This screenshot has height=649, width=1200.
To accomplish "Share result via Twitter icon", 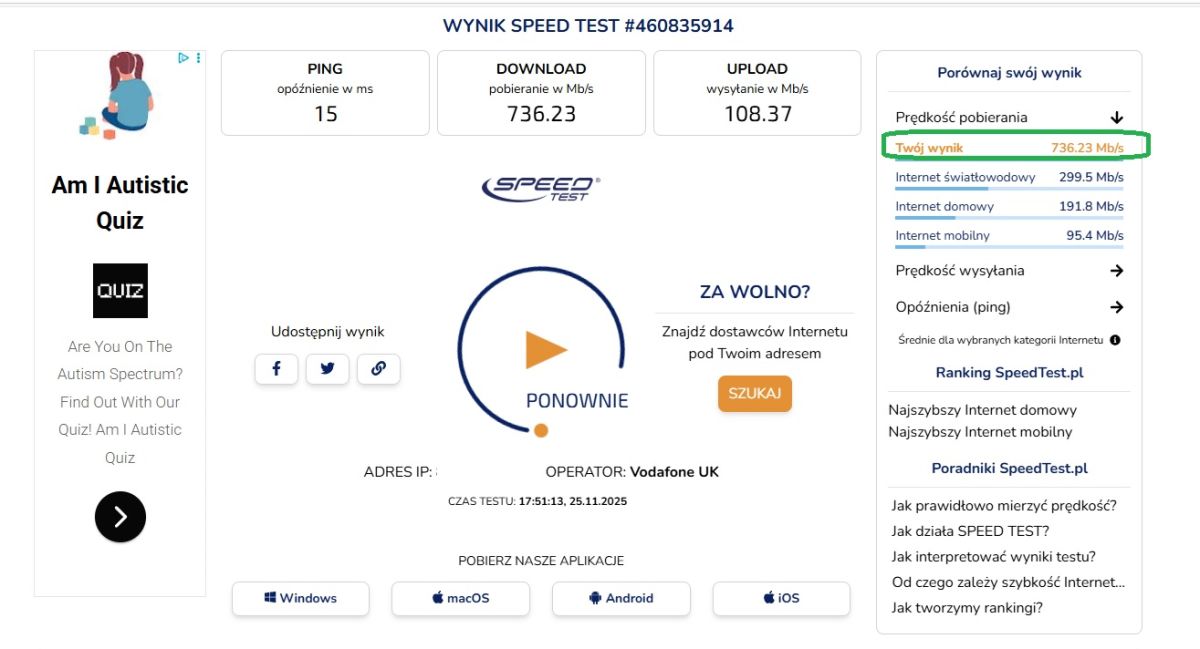I will coord(327,368).
